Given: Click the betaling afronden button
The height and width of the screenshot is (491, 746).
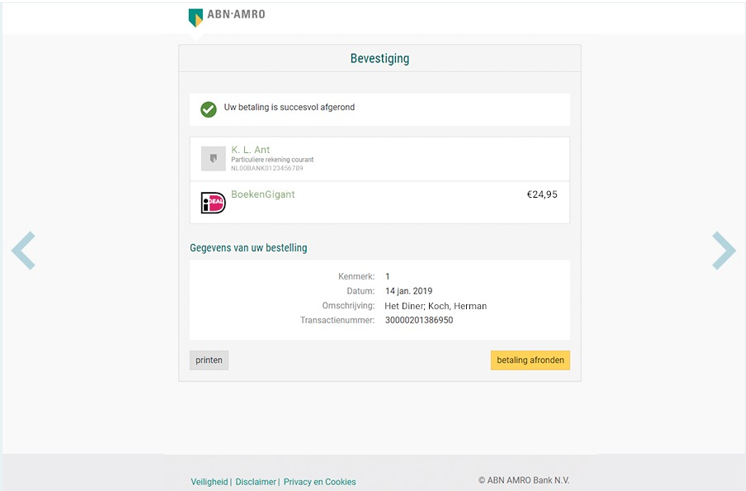Looking at the screenshot, I should coord(530,360).
